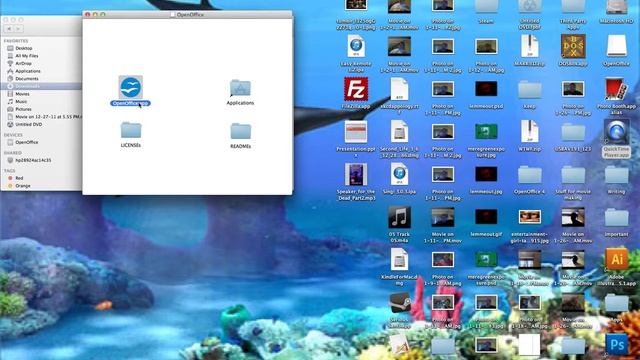
Task: Select the KindleForMac.dmg file
Action: coord(399,260)
